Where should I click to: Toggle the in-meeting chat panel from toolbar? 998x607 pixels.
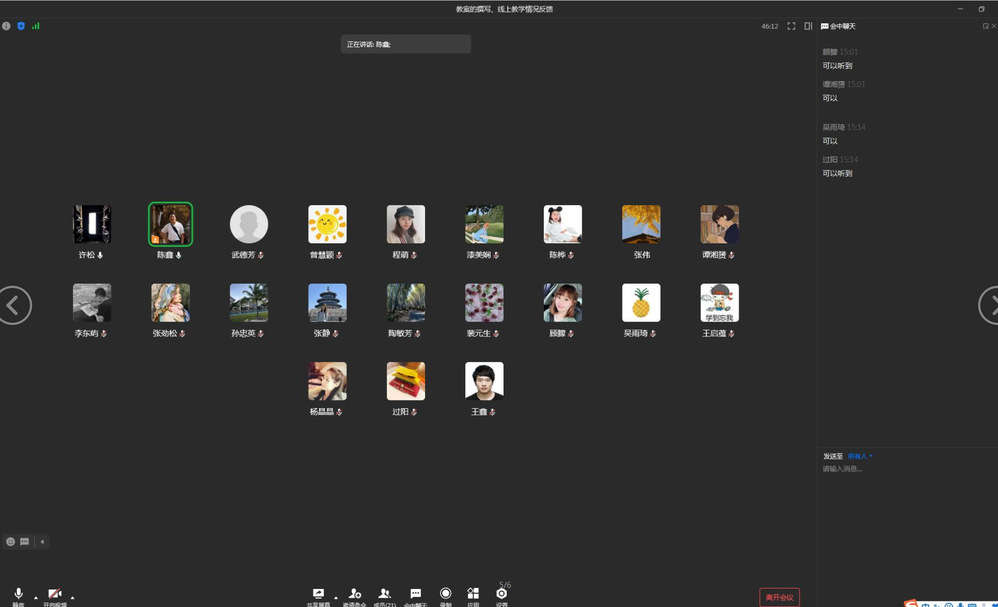[415, 594]
